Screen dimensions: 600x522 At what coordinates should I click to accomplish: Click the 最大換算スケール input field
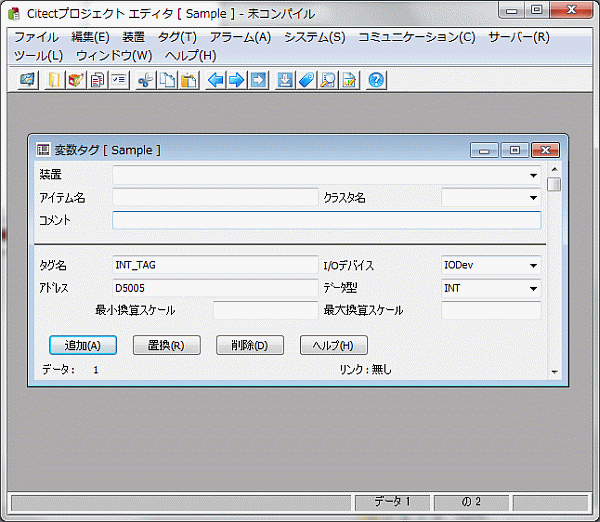tap(491, 310)
